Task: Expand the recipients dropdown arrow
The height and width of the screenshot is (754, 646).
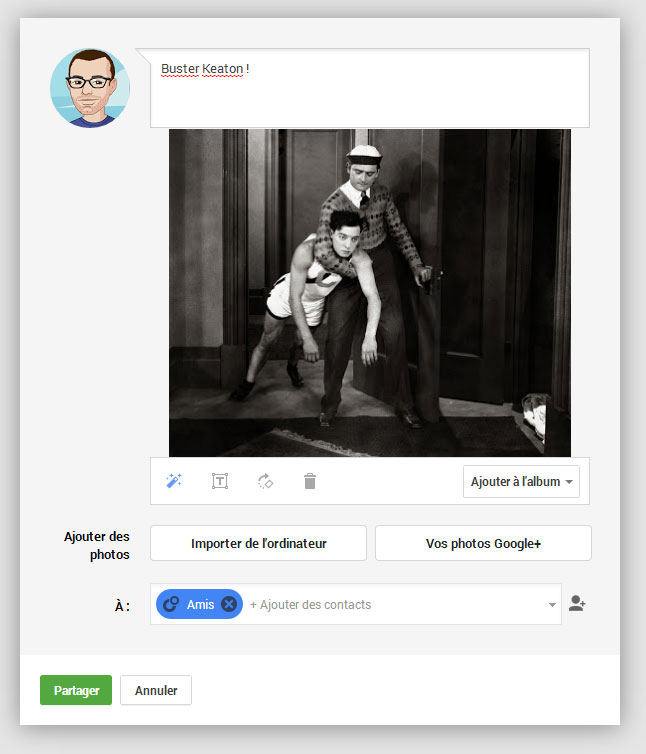Action: tap(552, 604)
